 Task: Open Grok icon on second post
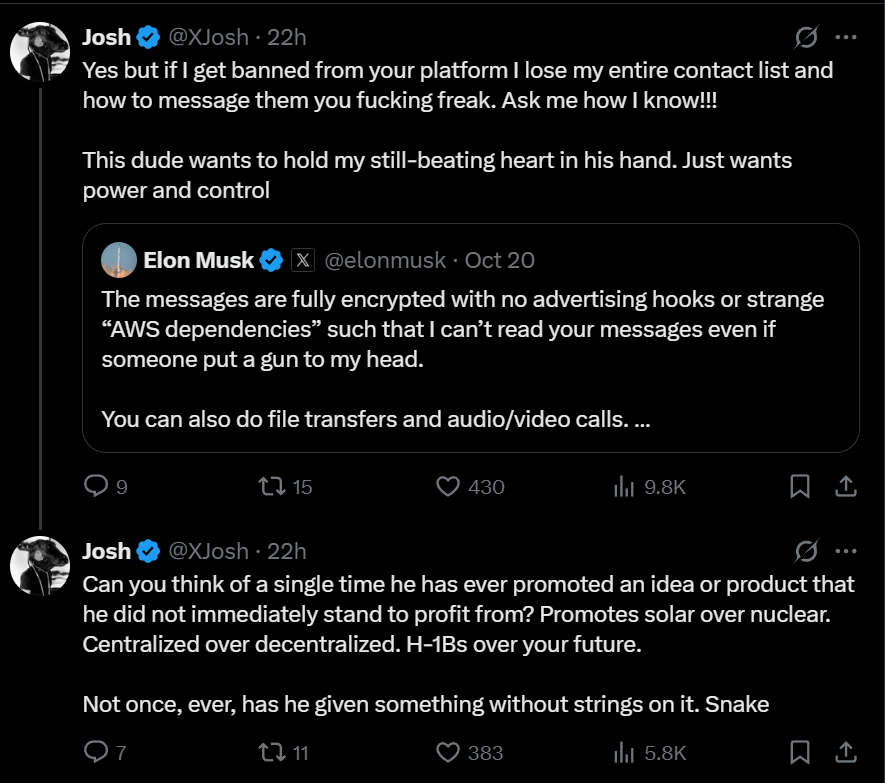(x=805, y=551)
